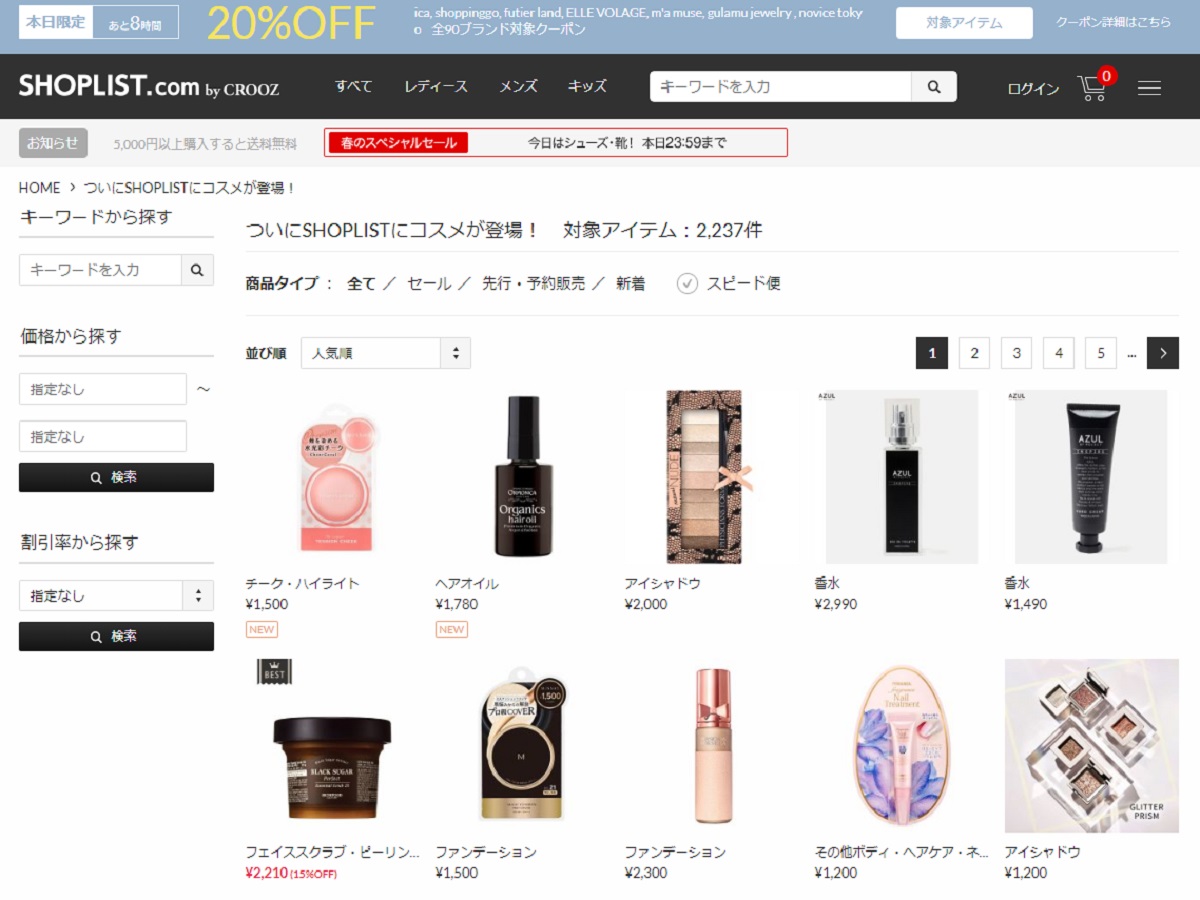Open the チーク・ハイライト product thumbnail
The image size is (1200, 900).
click(x=335, y=477)
